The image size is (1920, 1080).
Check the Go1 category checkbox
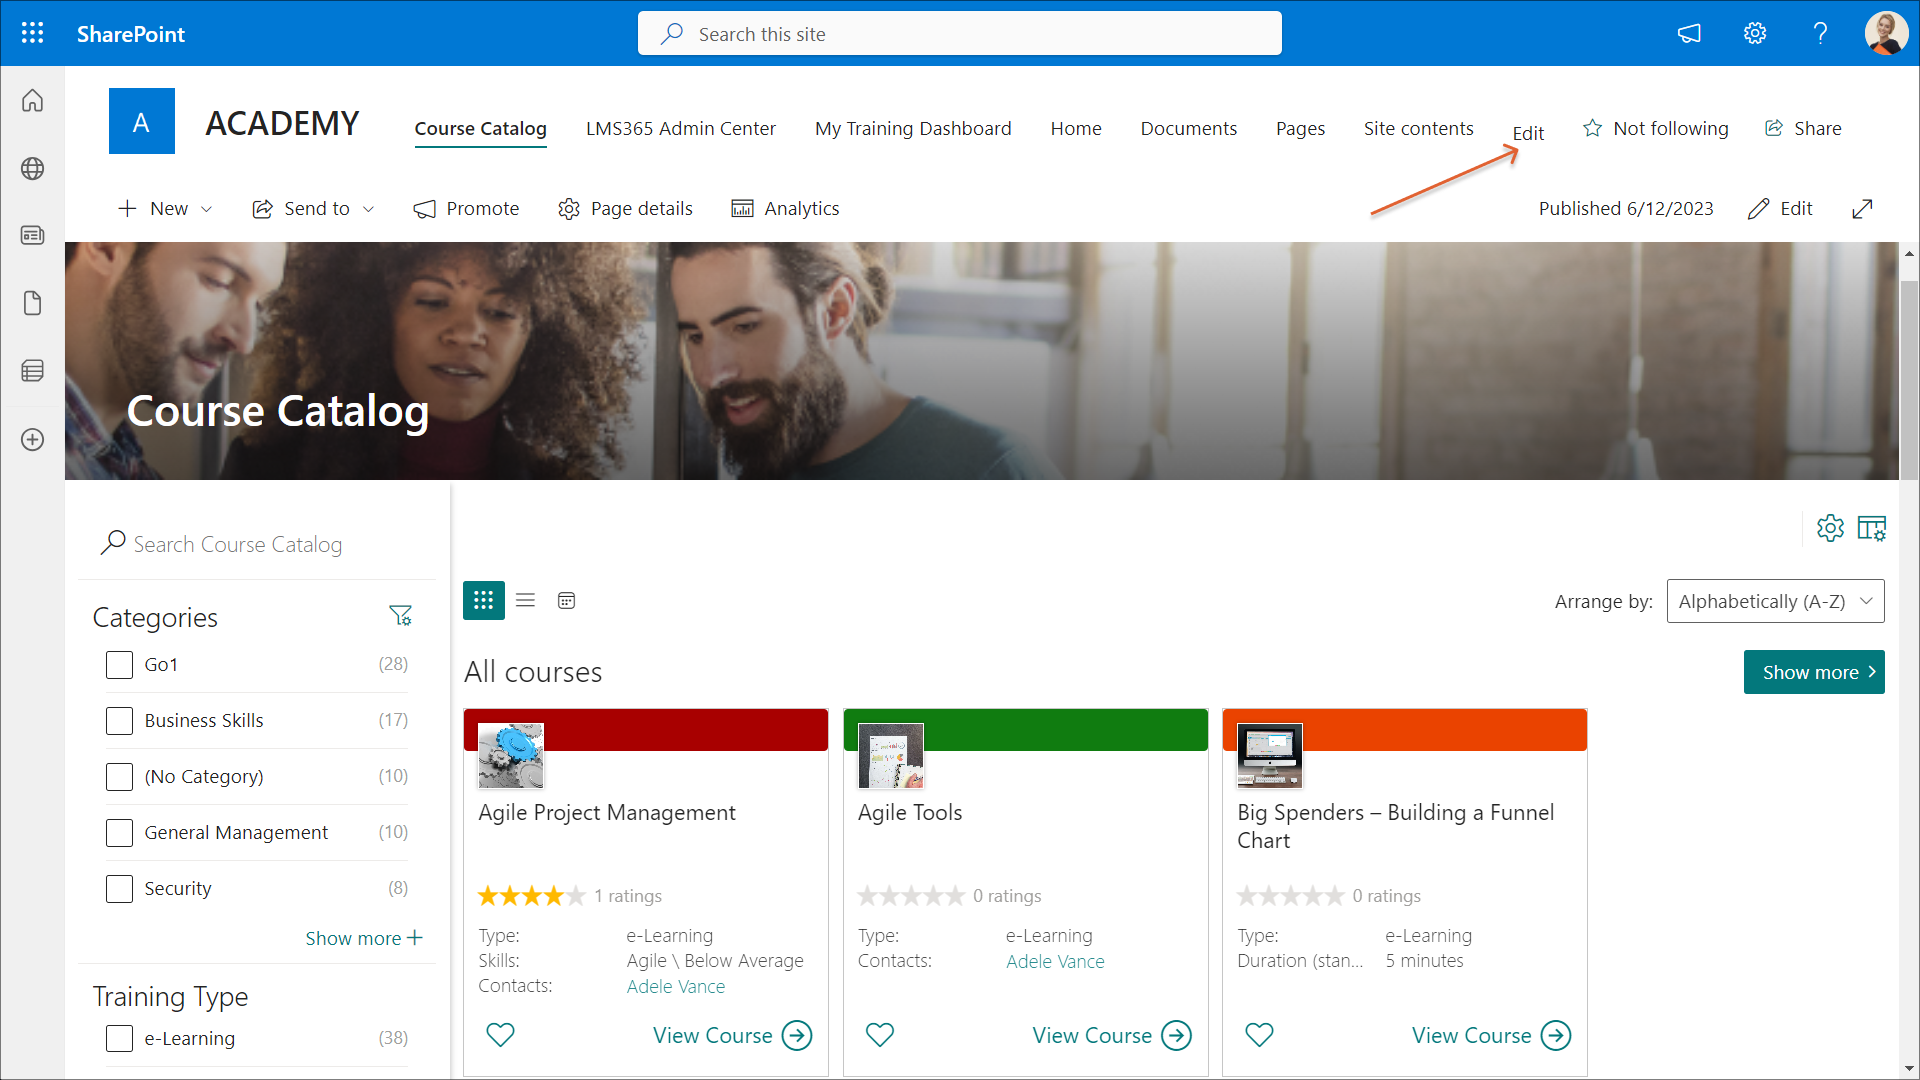(119, 664)
